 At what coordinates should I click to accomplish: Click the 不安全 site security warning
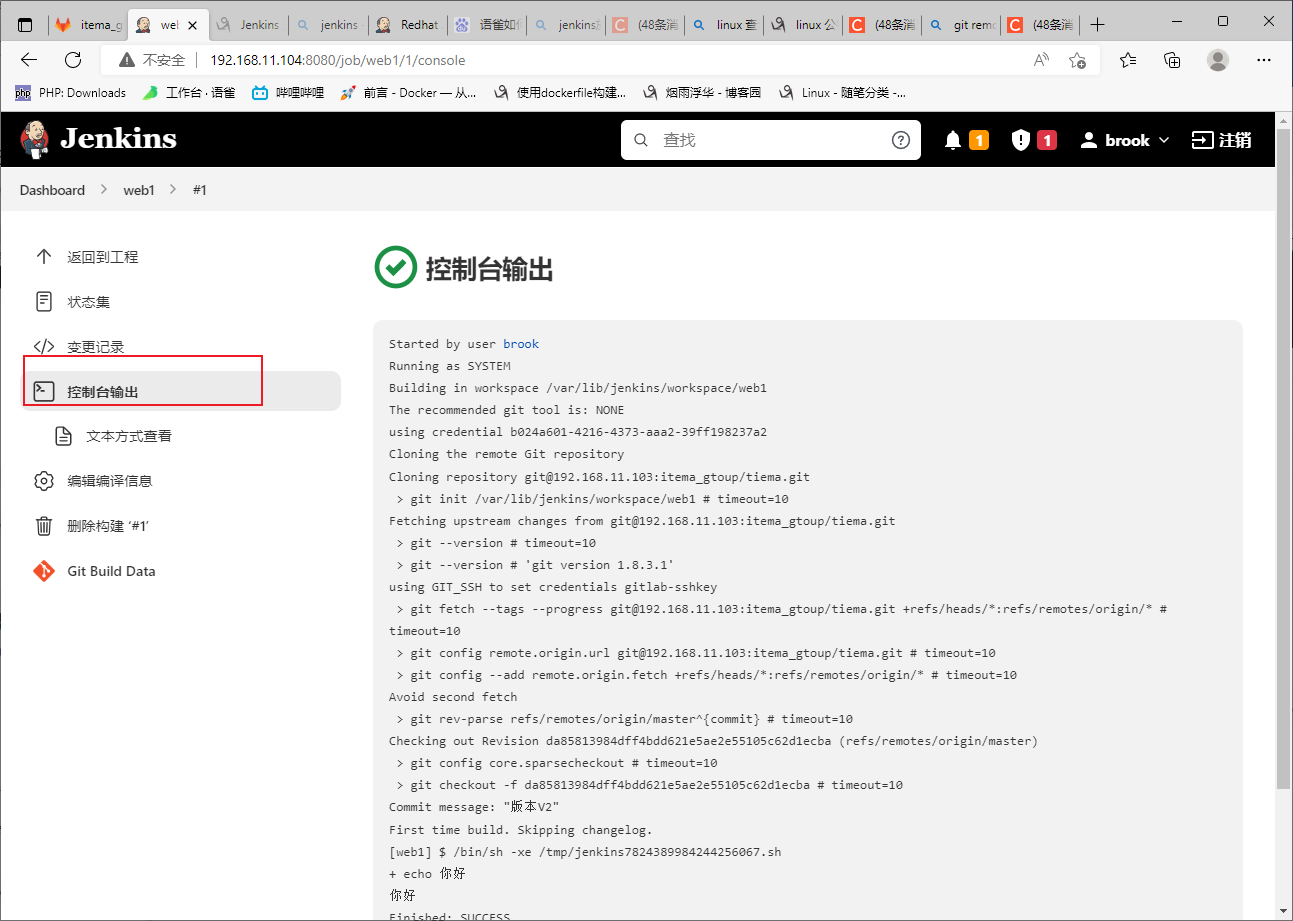point(152,60)
